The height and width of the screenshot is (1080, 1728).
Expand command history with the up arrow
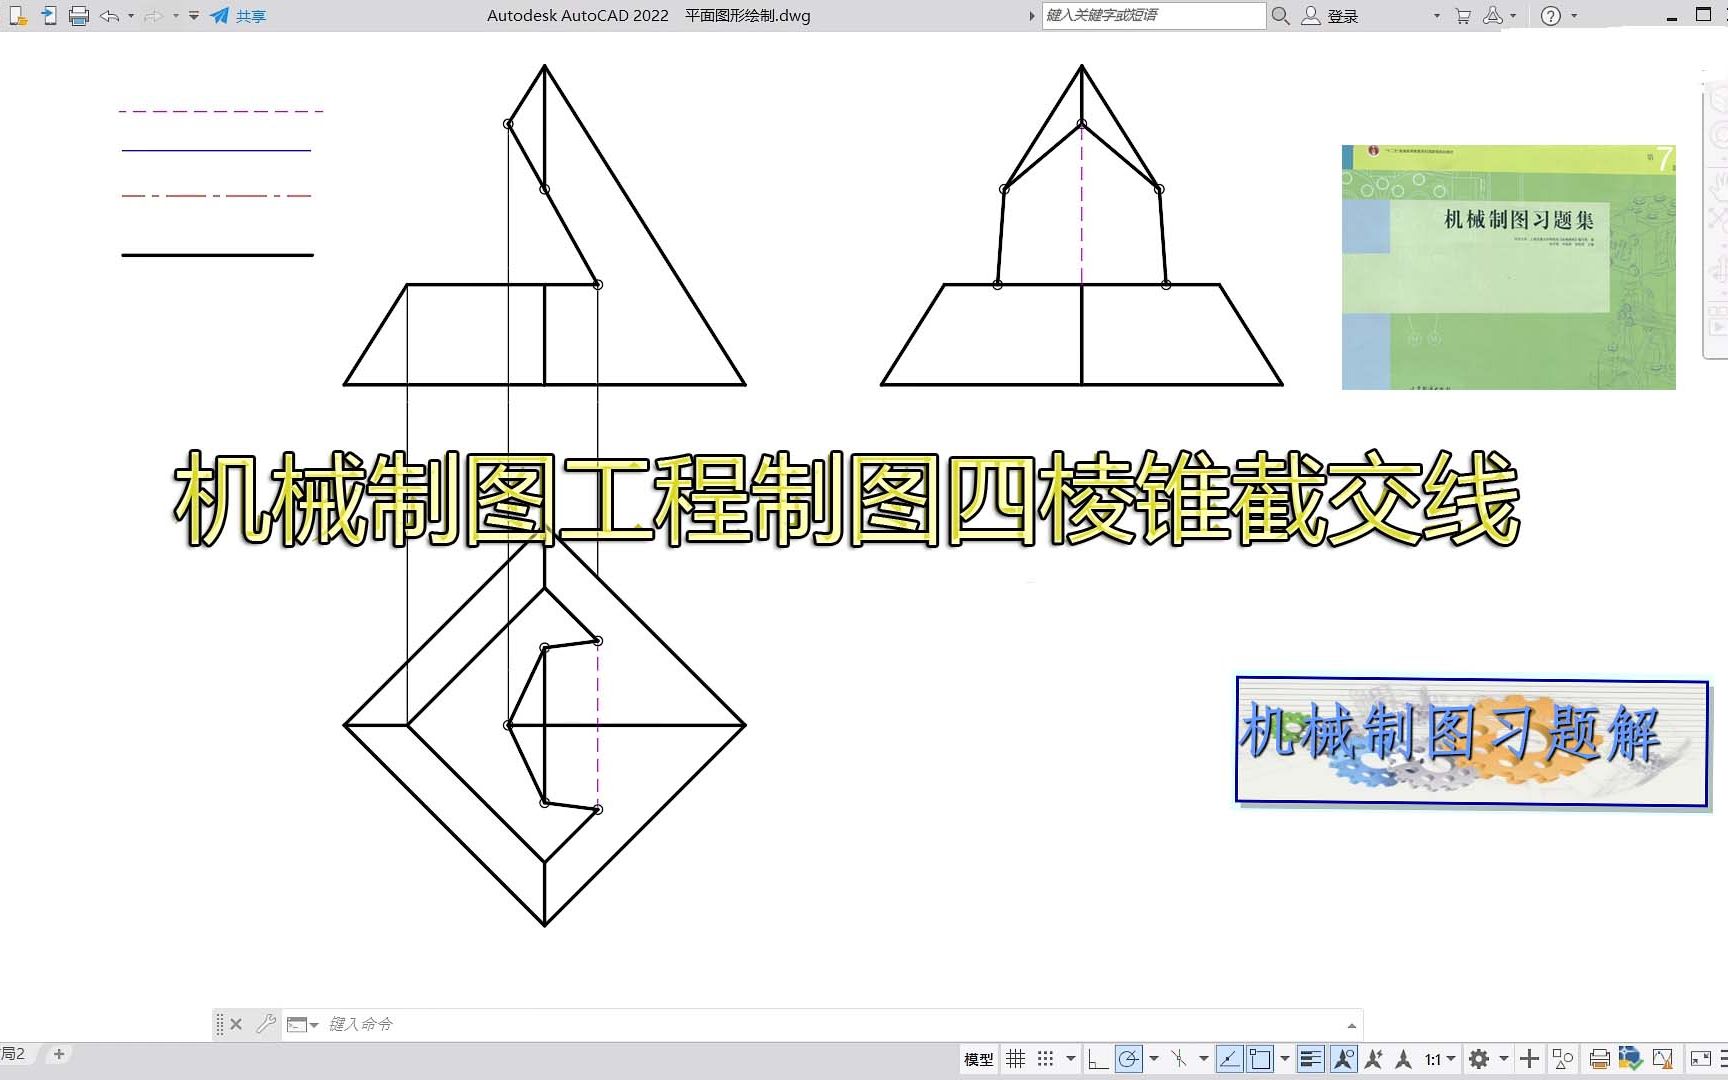(x=1352, y=1025)
